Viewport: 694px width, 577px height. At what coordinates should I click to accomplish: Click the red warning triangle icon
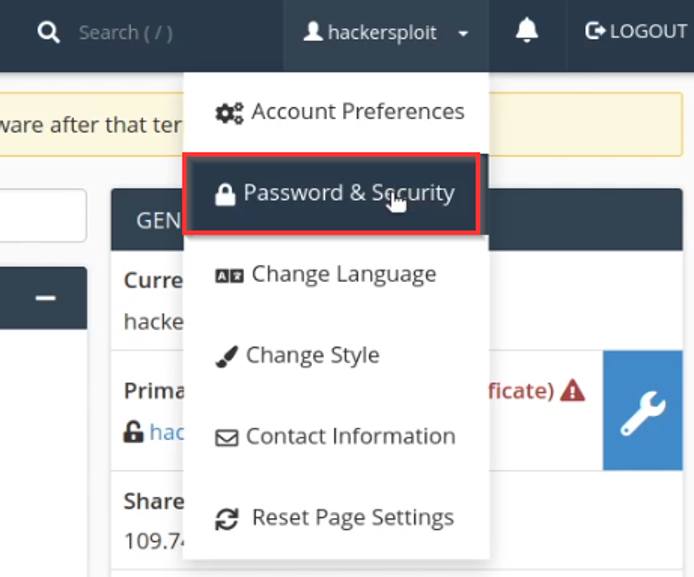[572, 391]
